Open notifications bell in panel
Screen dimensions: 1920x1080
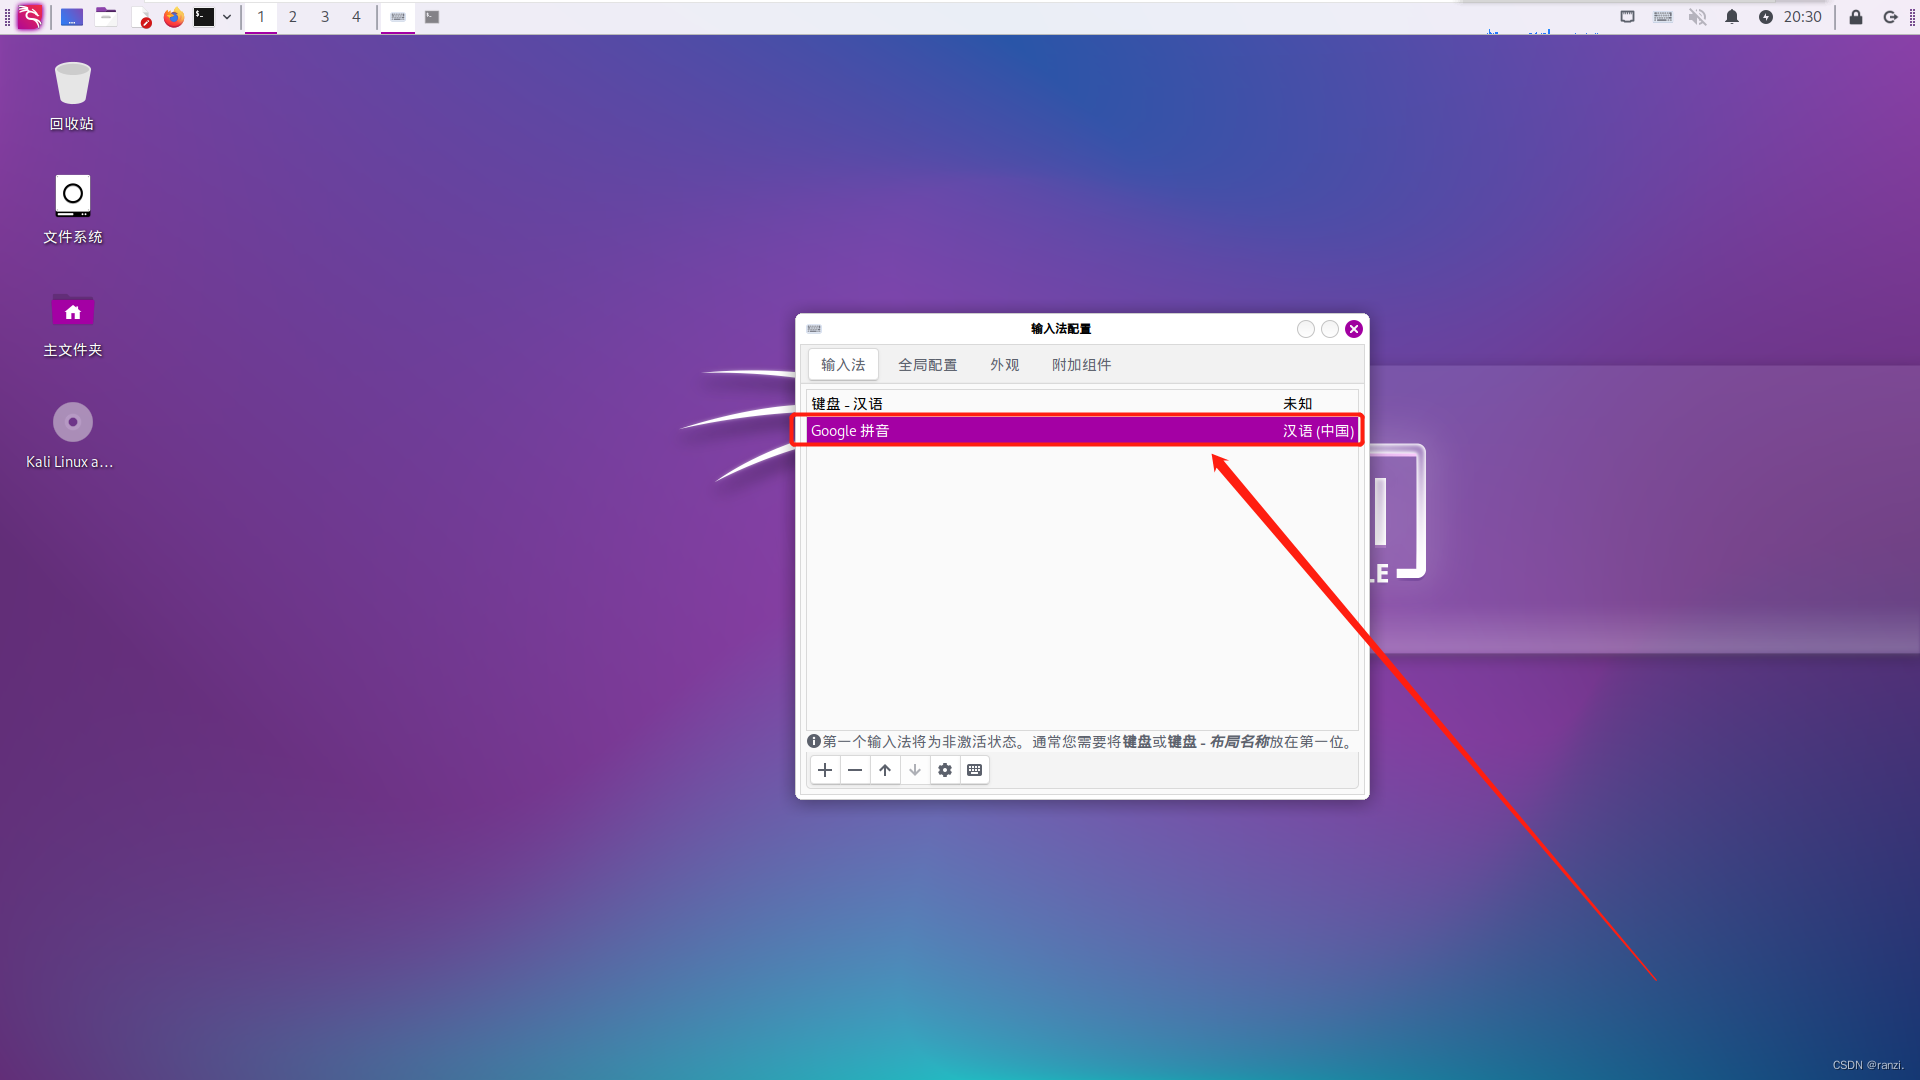(x=1731, y=17)
